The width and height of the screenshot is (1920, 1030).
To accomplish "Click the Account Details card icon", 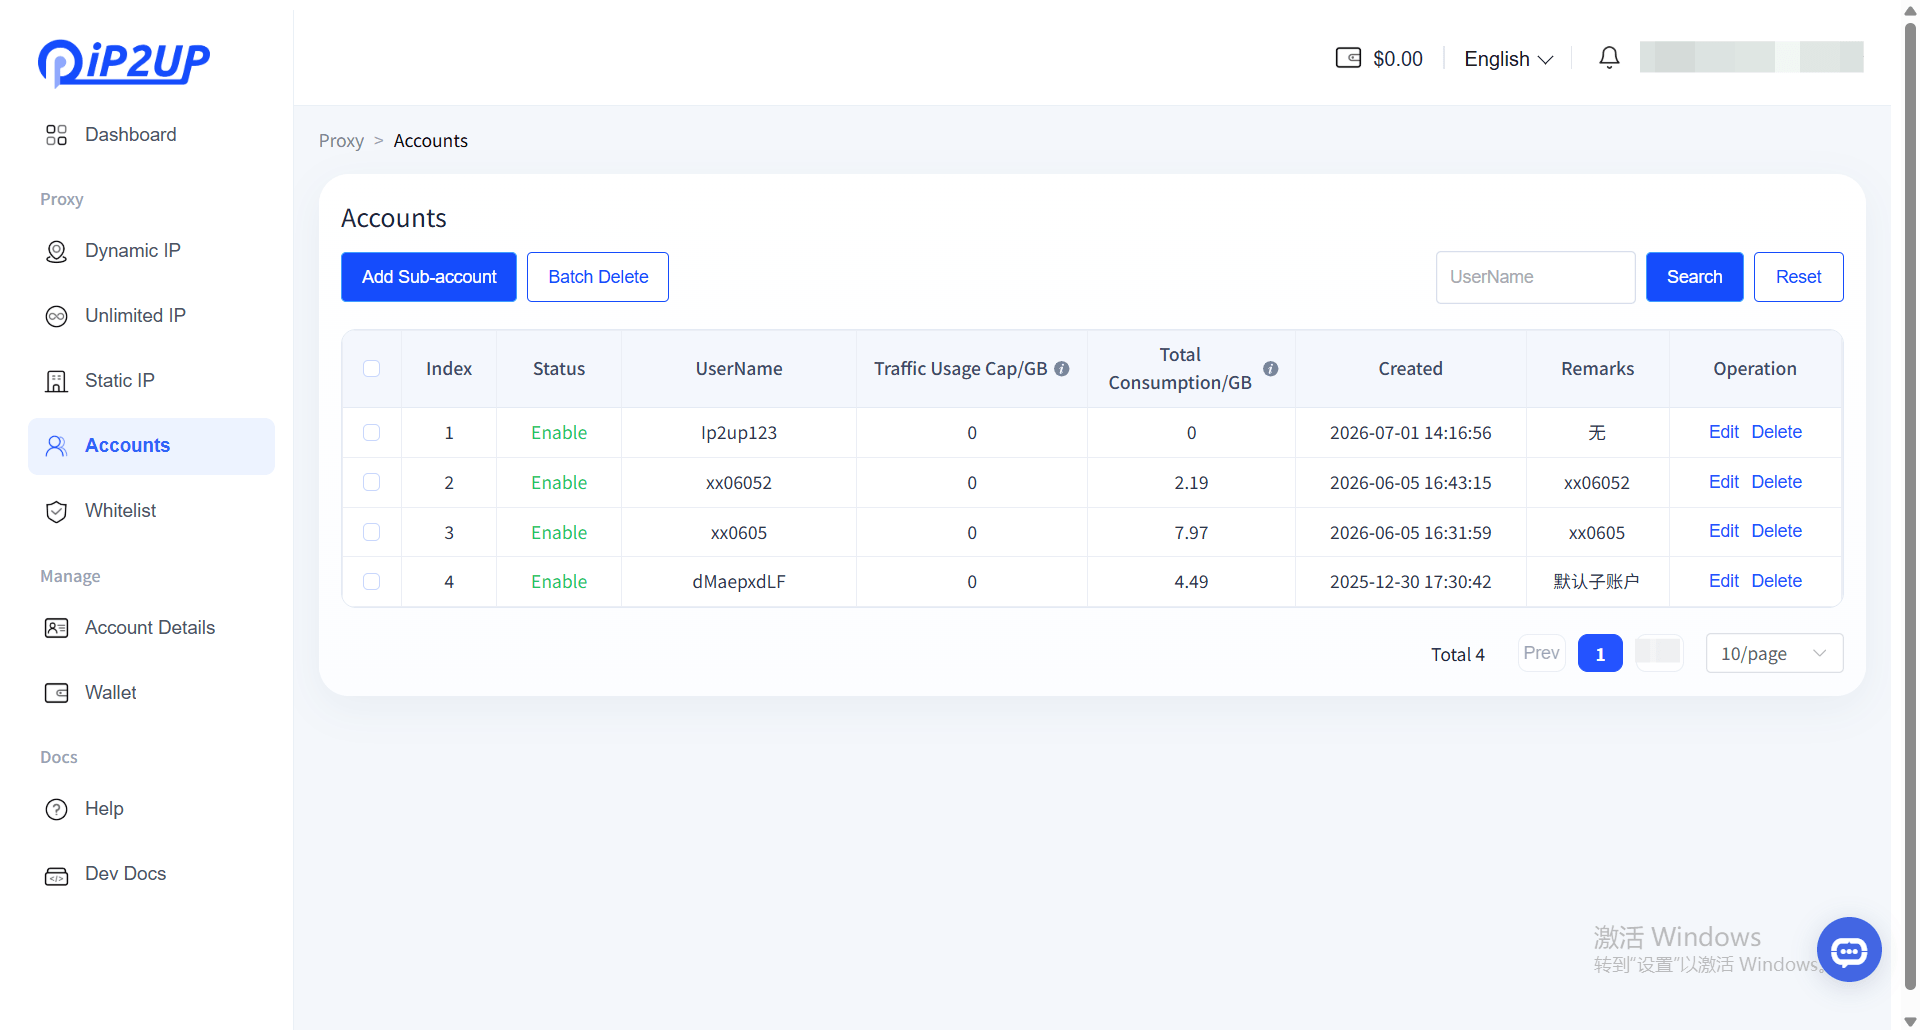I will (x=57, y=628).
